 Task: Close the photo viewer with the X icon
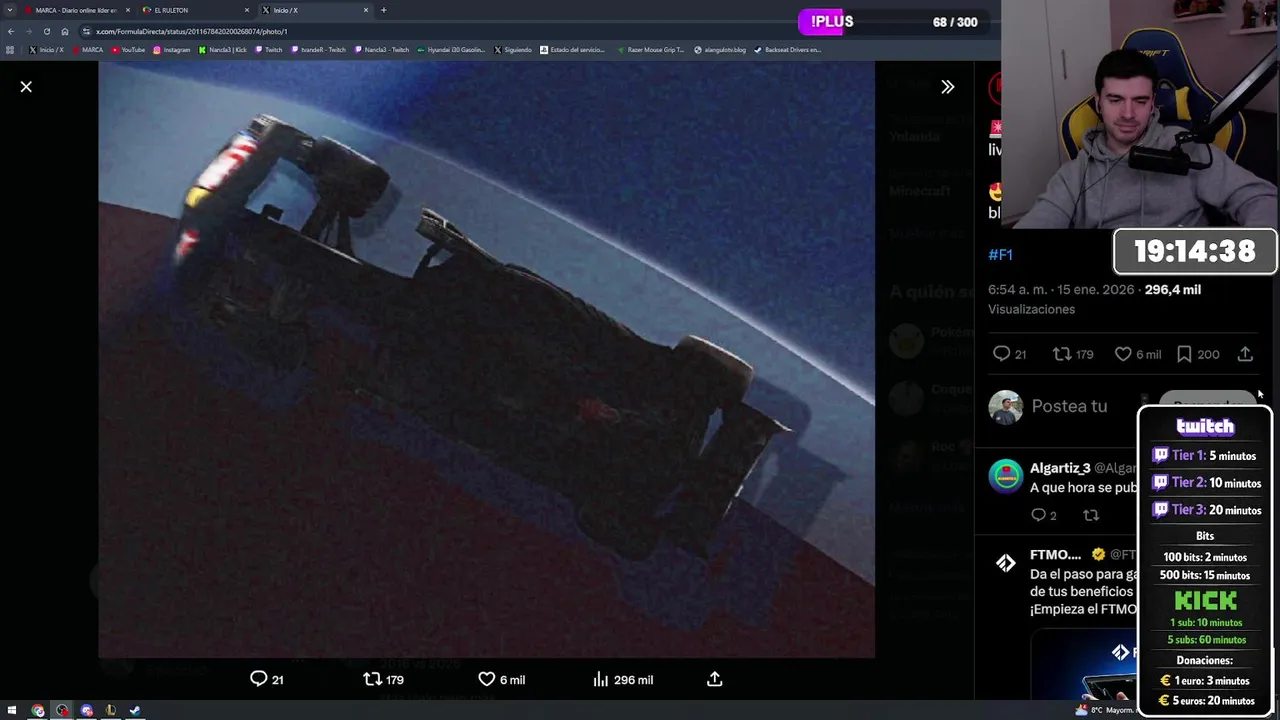click(x=26, y=87)
